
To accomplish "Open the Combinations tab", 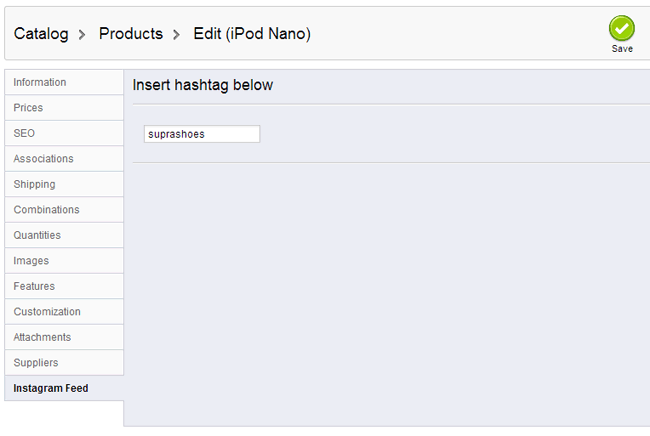I will click(46, 210).
